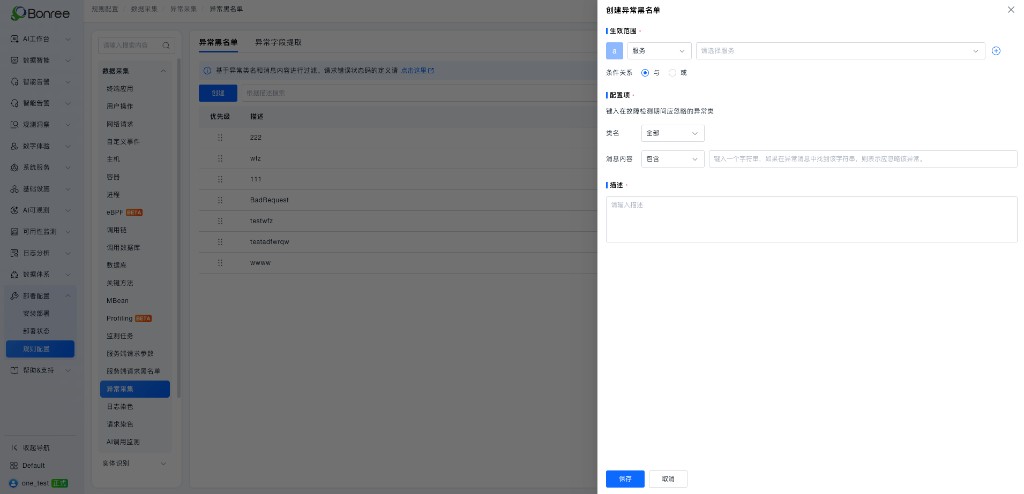This screenshot has height=494, width=1024.
Task: Select Profiling in the config list
Action: [x=135, y=318]
